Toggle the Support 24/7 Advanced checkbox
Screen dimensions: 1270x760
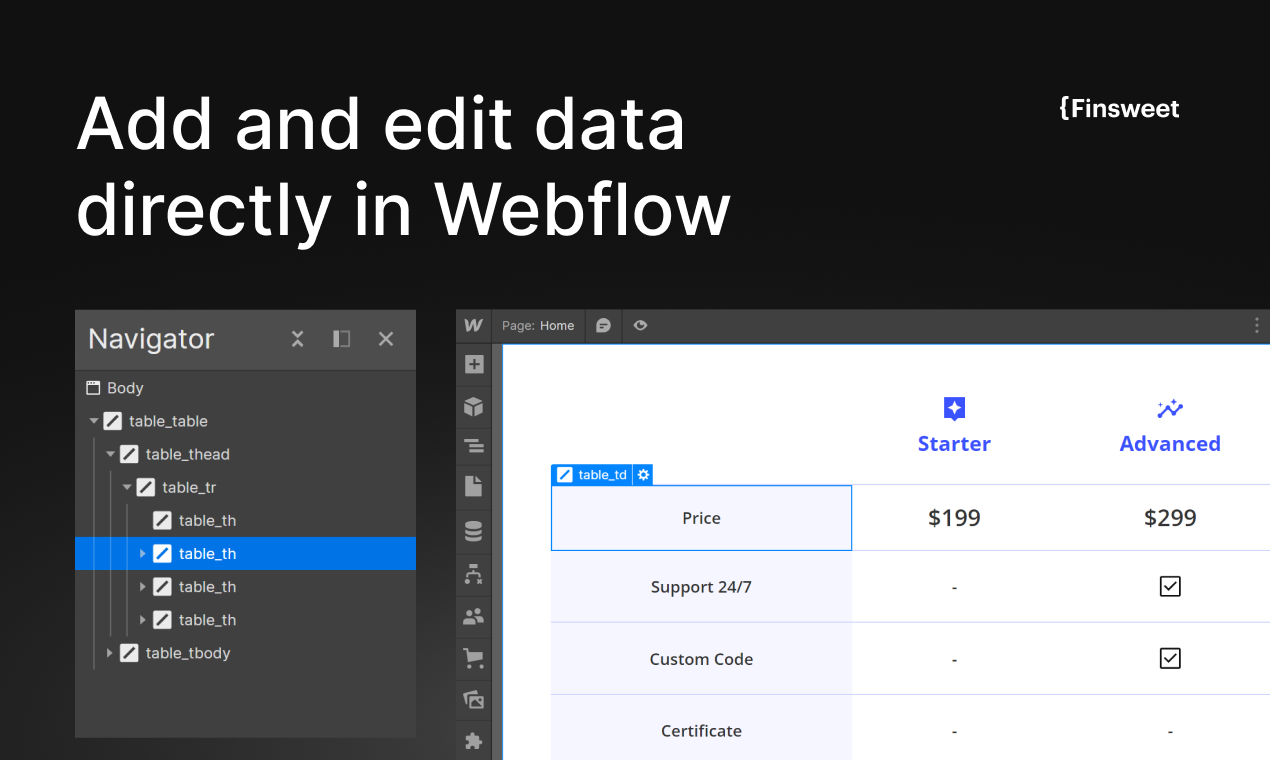tap(1170, 586)
